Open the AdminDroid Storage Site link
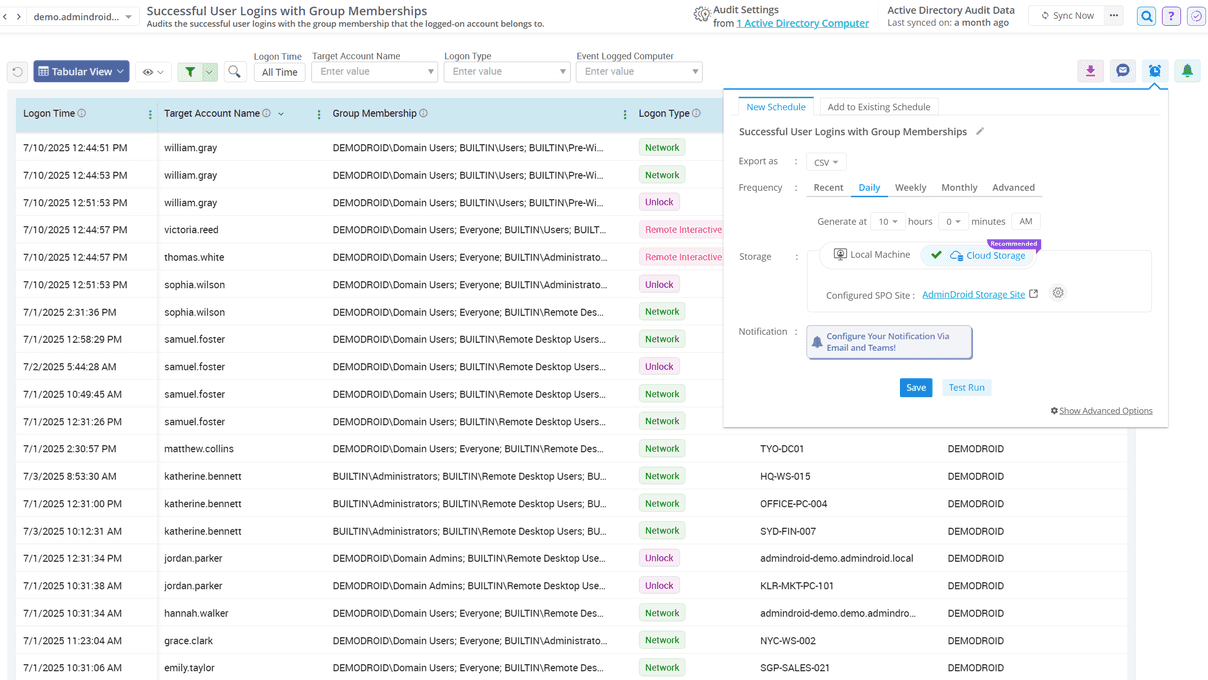This screenshot has width=1208, height=680. click(973, 295)
